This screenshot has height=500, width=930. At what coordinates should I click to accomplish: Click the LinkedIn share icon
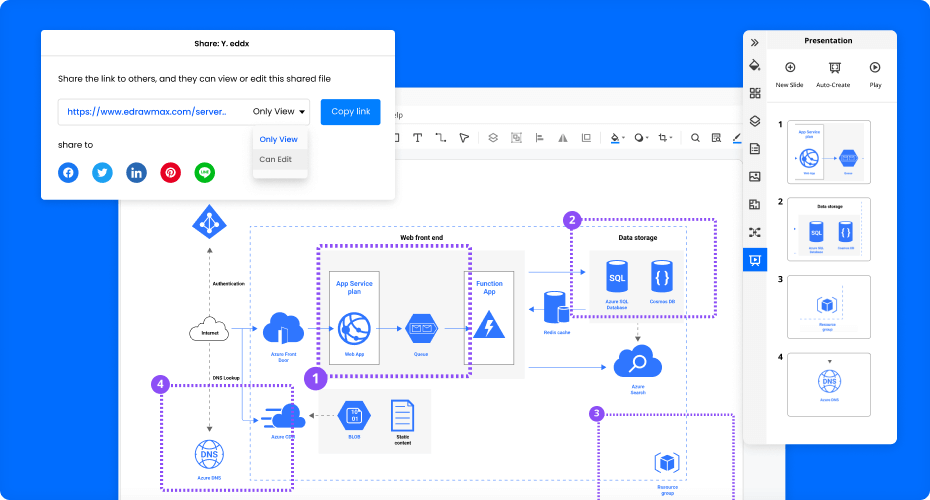coord(136,173)
